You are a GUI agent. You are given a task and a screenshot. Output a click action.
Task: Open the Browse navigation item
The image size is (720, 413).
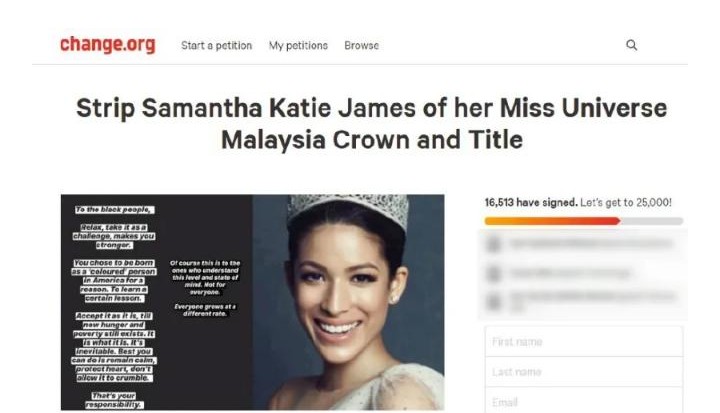pos(362,45)
